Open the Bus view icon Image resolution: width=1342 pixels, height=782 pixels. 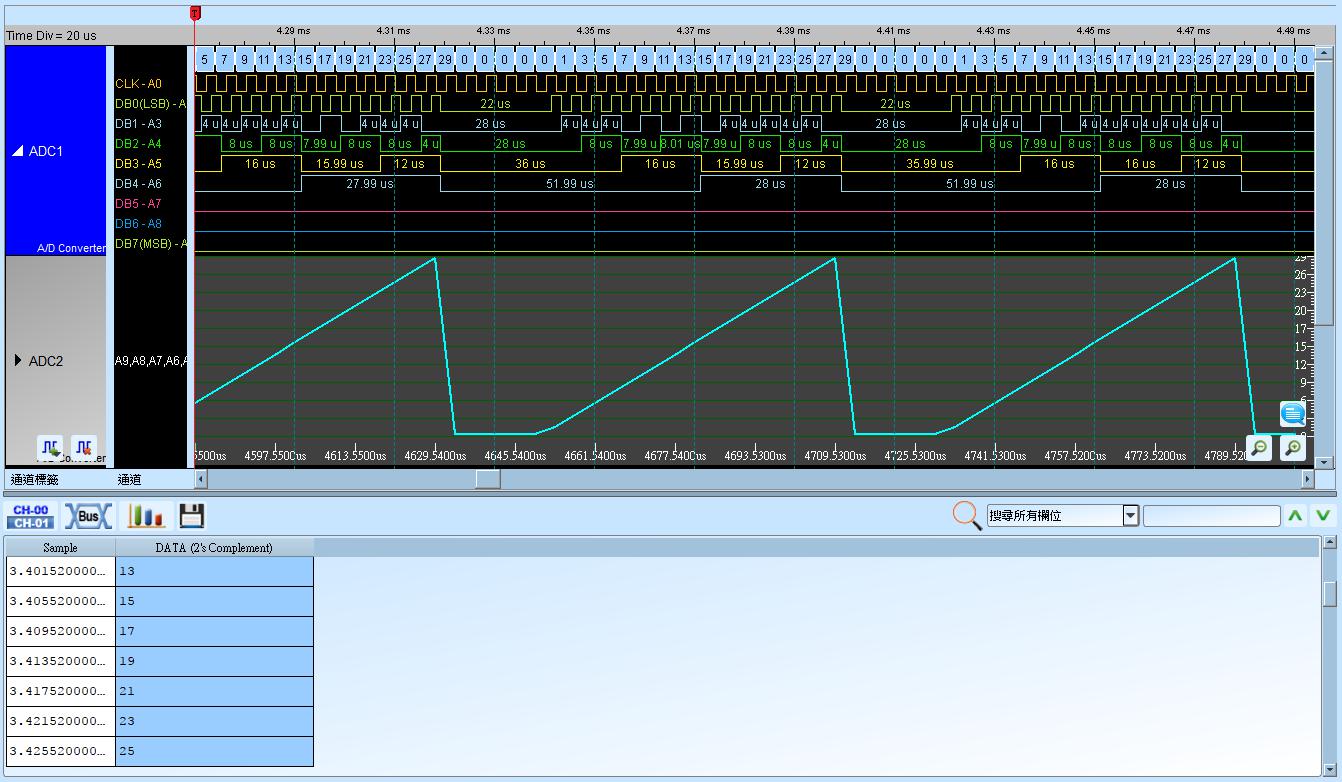[88, 516]
